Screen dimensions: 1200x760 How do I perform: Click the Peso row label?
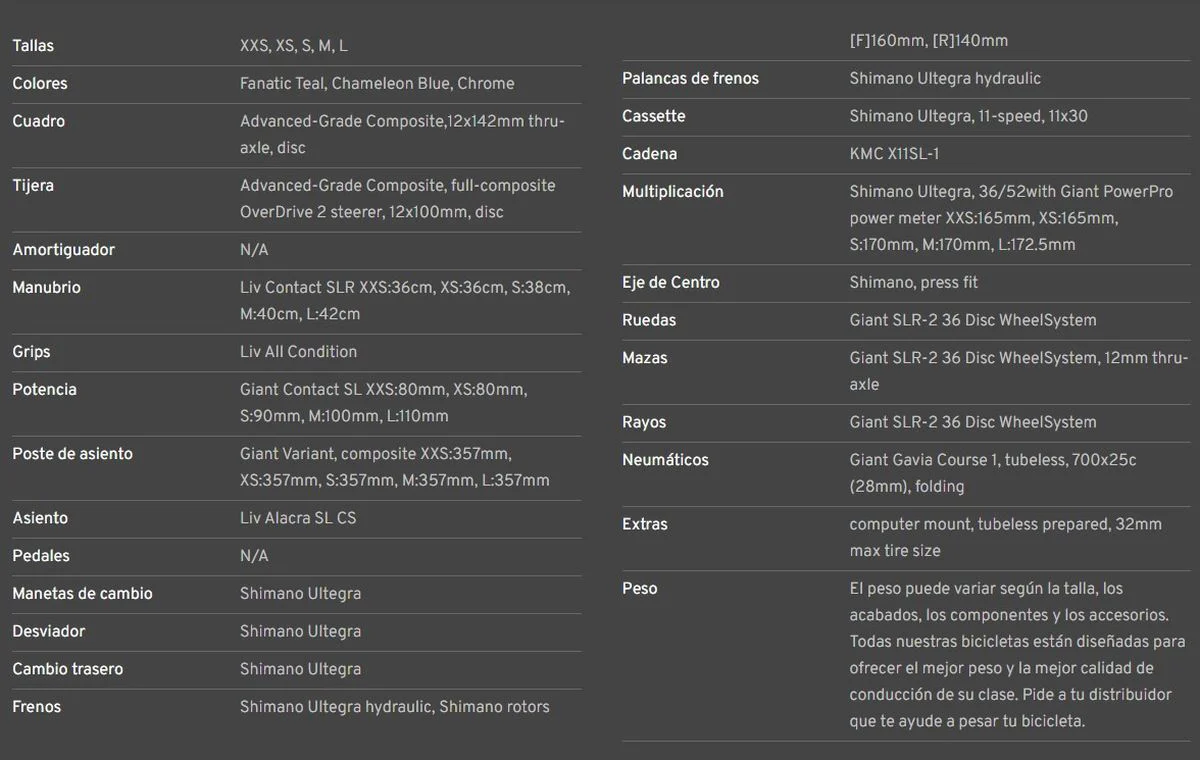pyautogui.click(x=639, y=589)
